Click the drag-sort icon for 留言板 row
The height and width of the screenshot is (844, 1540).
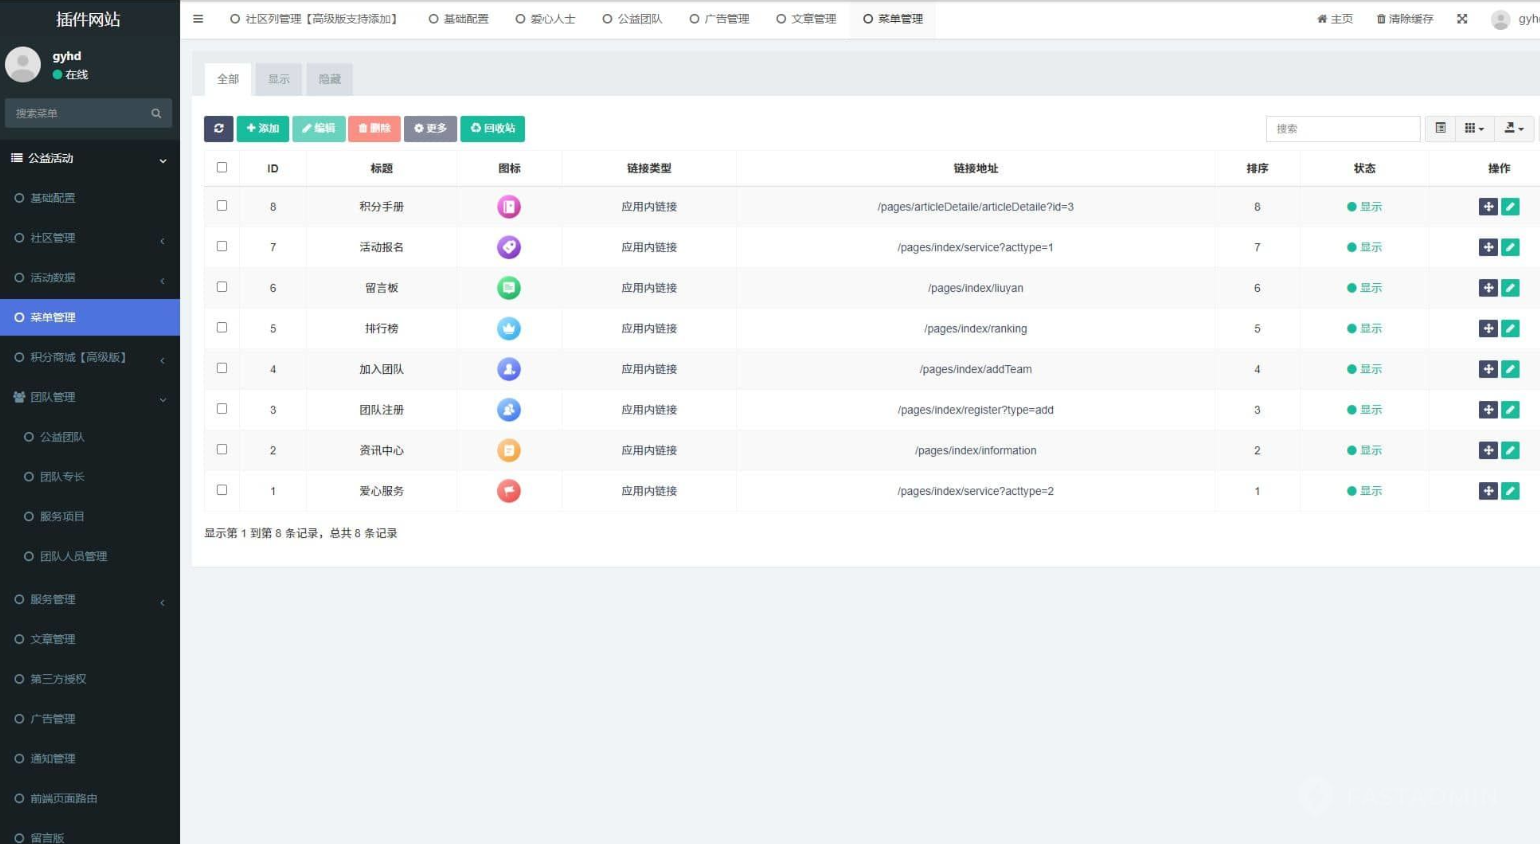tap(1488, 288)
